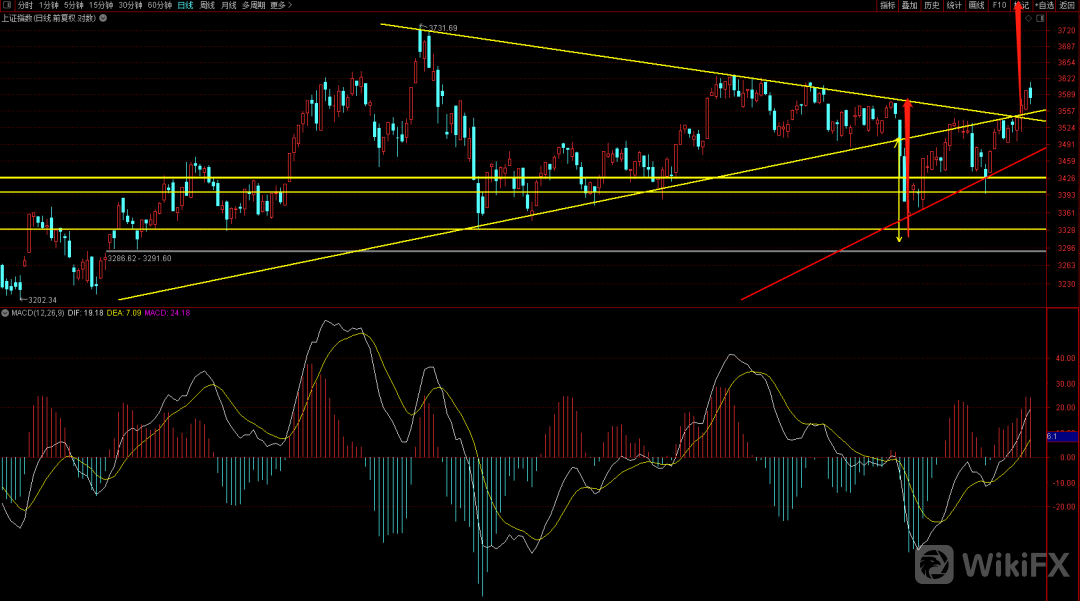The height and width of the screenshot is (601, 1080).
Task: Add to watchlist with +自选
Action: point(1045,5)
